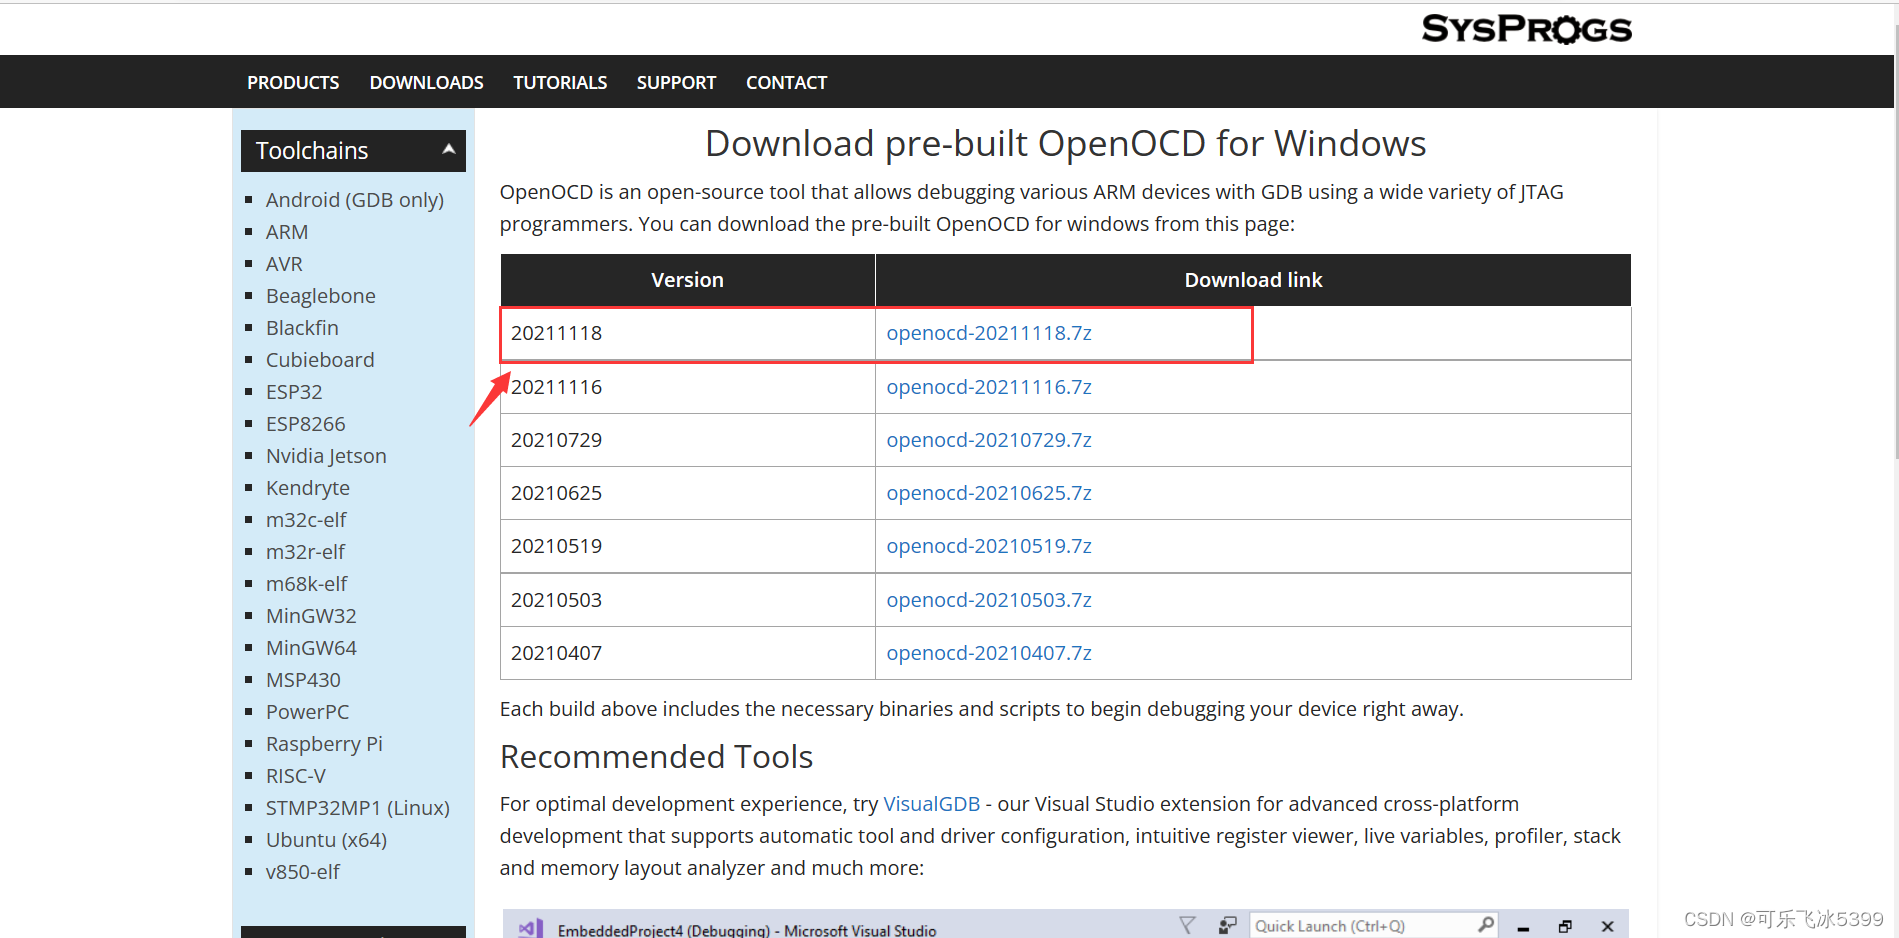Open the PRODUCTS menu
Screen dimensions: 1899x938
pyautogui.click(x=293, y=83)
